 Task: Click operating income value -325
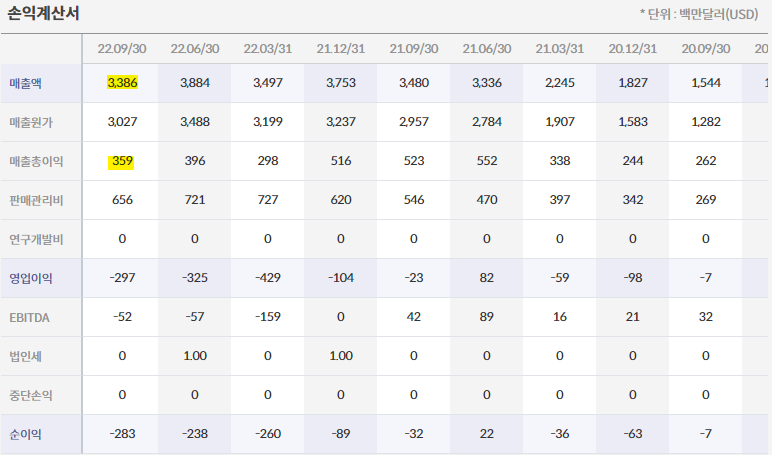click(x=195, y=278)
